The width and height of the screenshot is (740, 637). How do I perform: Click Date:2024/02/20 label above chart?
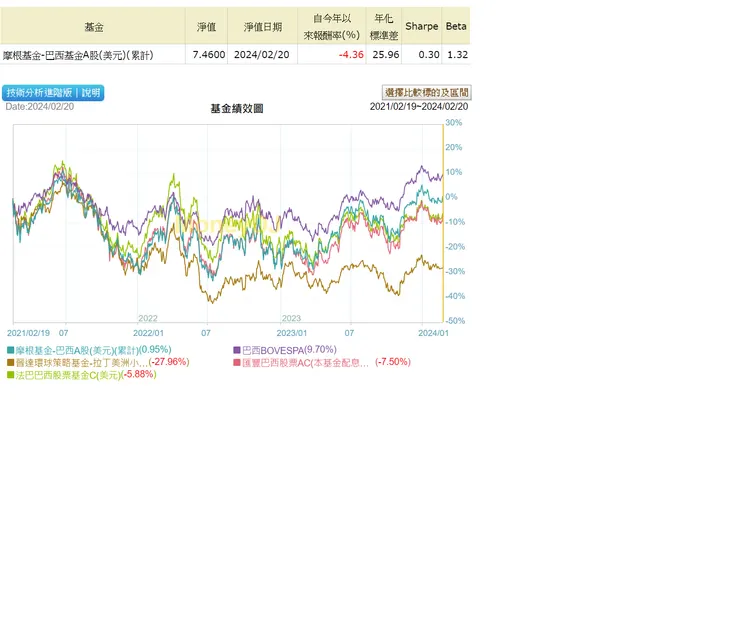click(40, 107)
